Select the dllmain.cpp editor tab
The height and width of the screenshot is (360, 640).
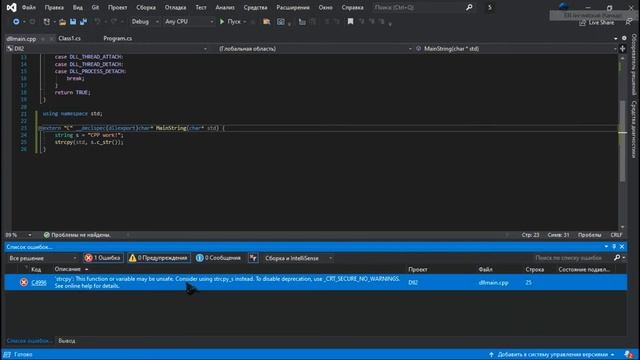pos(21,39)
